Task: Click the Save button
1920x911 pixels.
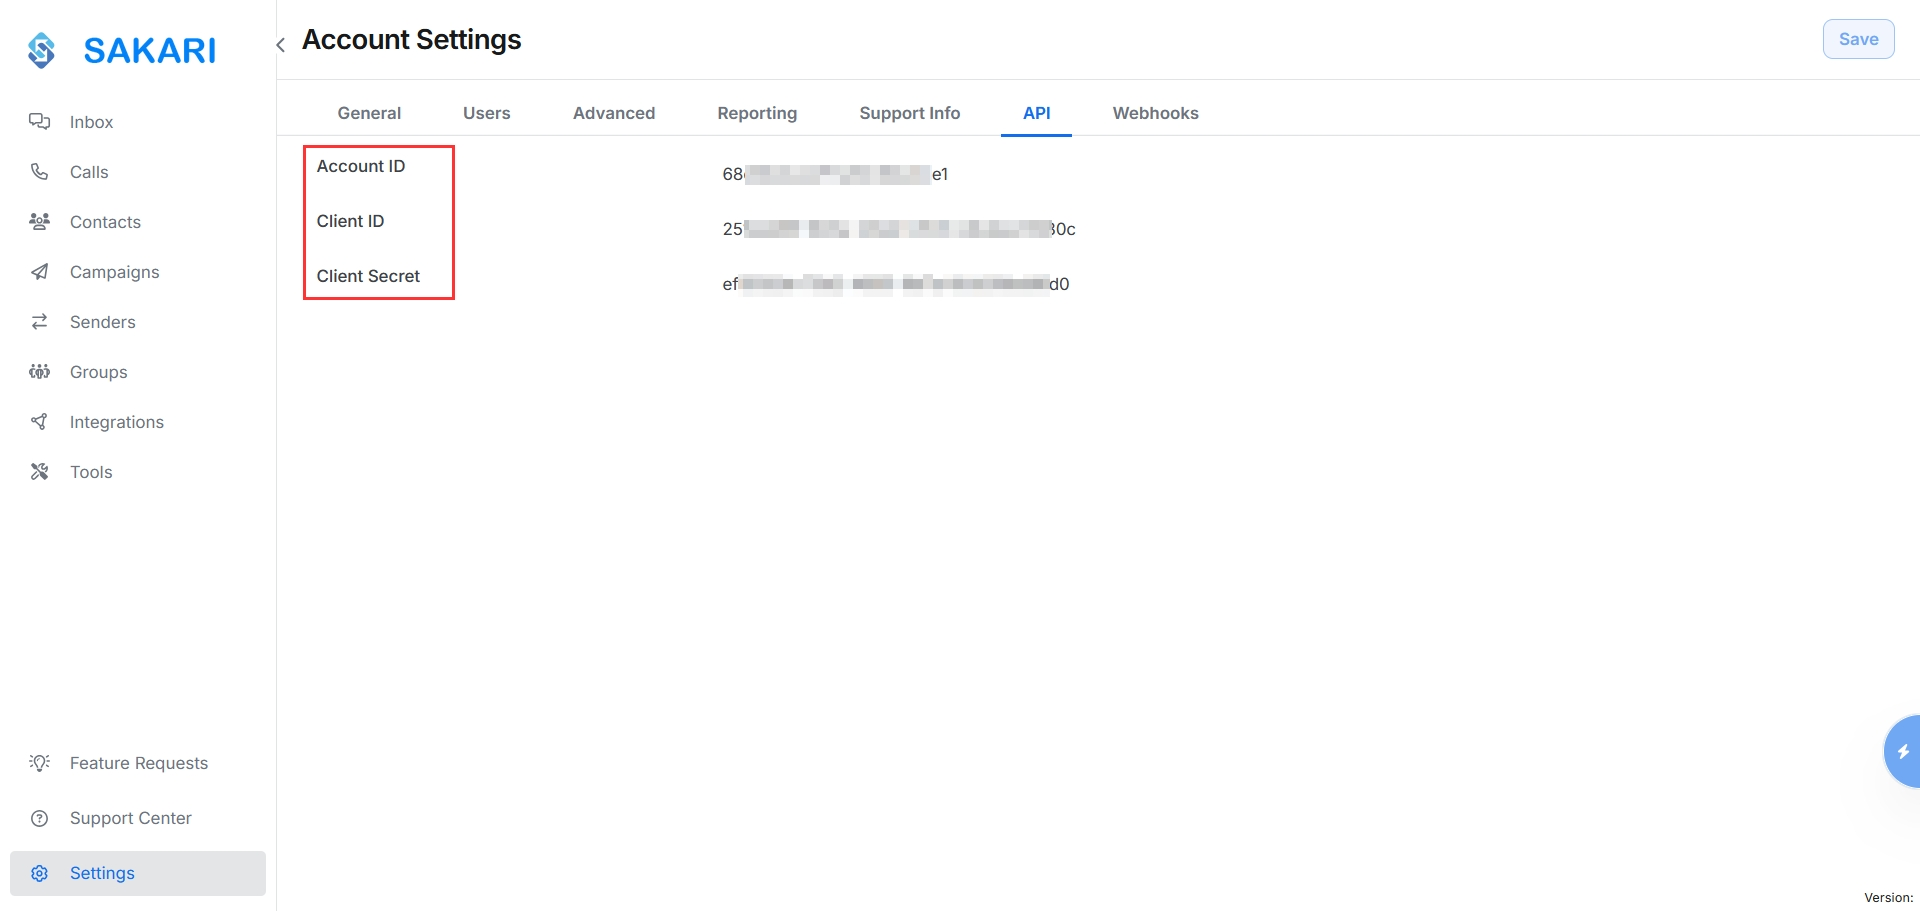Action: [1858, 39]
